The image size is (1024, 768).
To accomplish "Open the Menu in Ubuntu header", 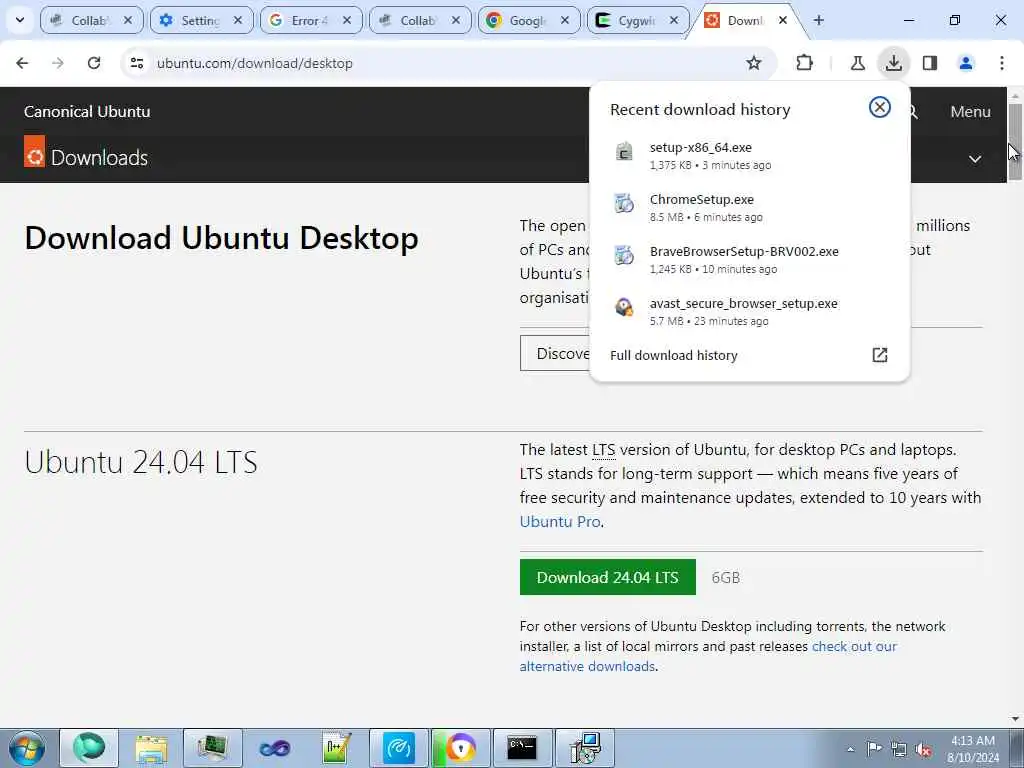I will pyautogui.click(x=970, y=112).
